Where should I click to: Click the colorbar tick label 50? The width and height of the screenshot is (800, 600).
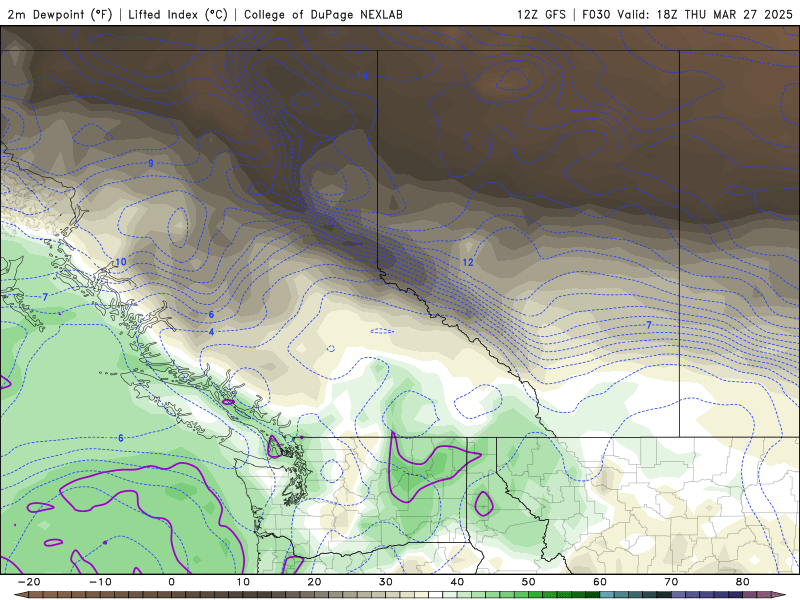(x=529, y=582)
